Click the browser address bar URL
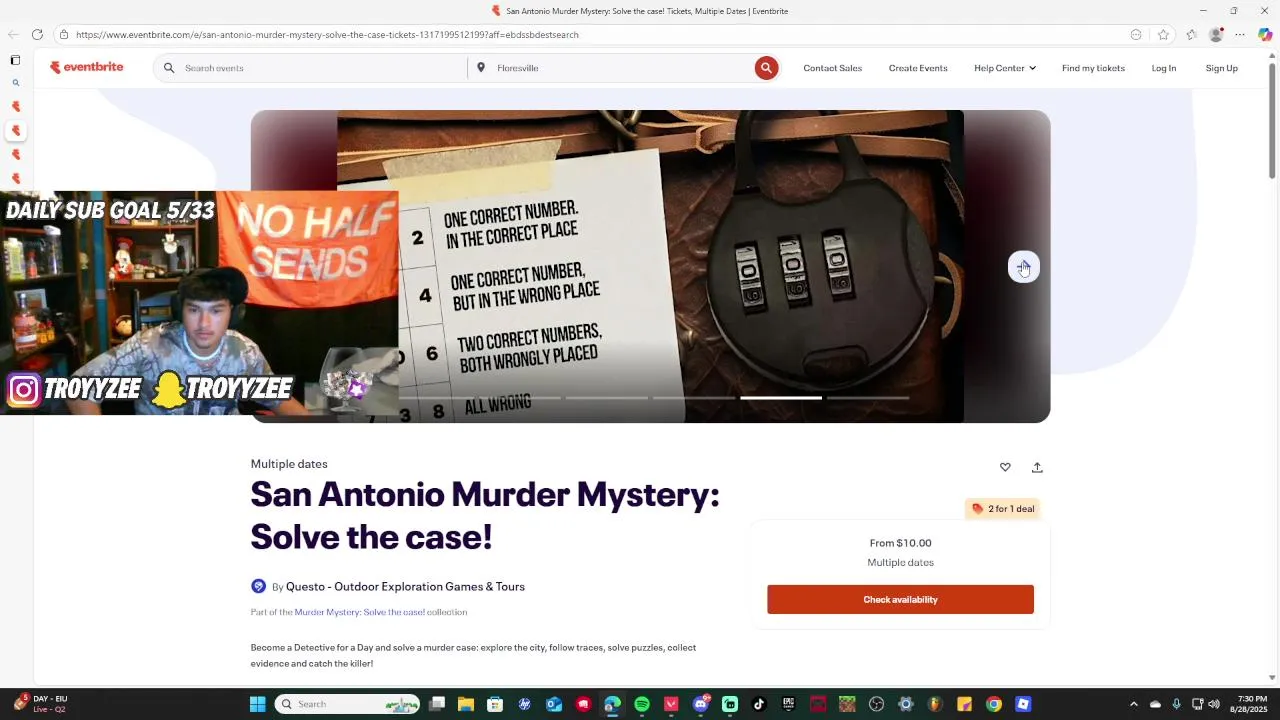The height and width of the screenshot is (720, 1280). click(327, 34)
